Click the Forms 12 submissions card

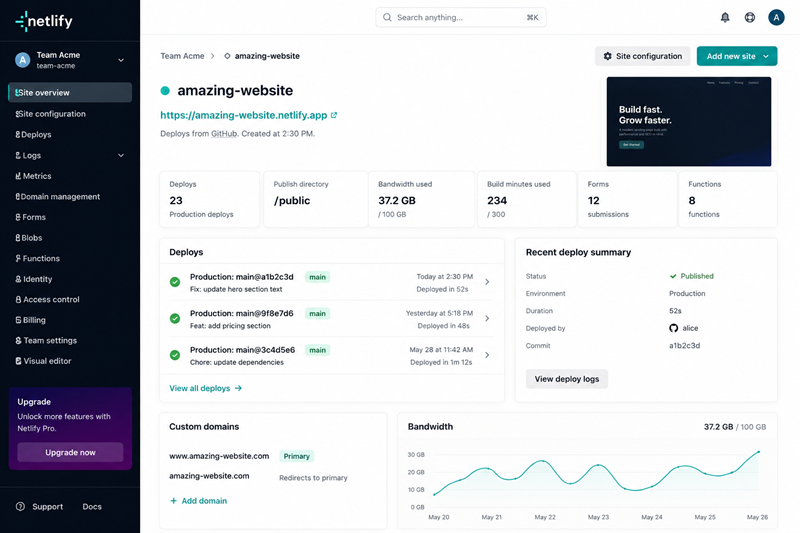[x=628, y=199]
